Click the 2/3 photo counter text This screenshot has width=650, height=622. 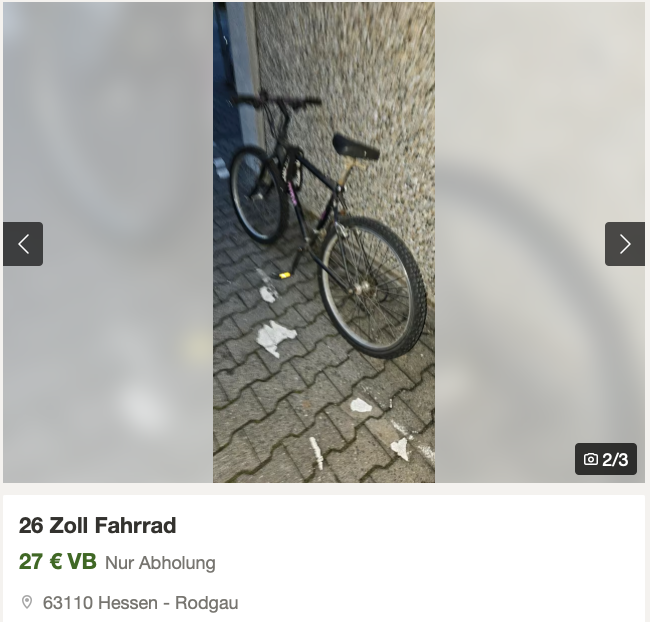(x=615, y=459)
